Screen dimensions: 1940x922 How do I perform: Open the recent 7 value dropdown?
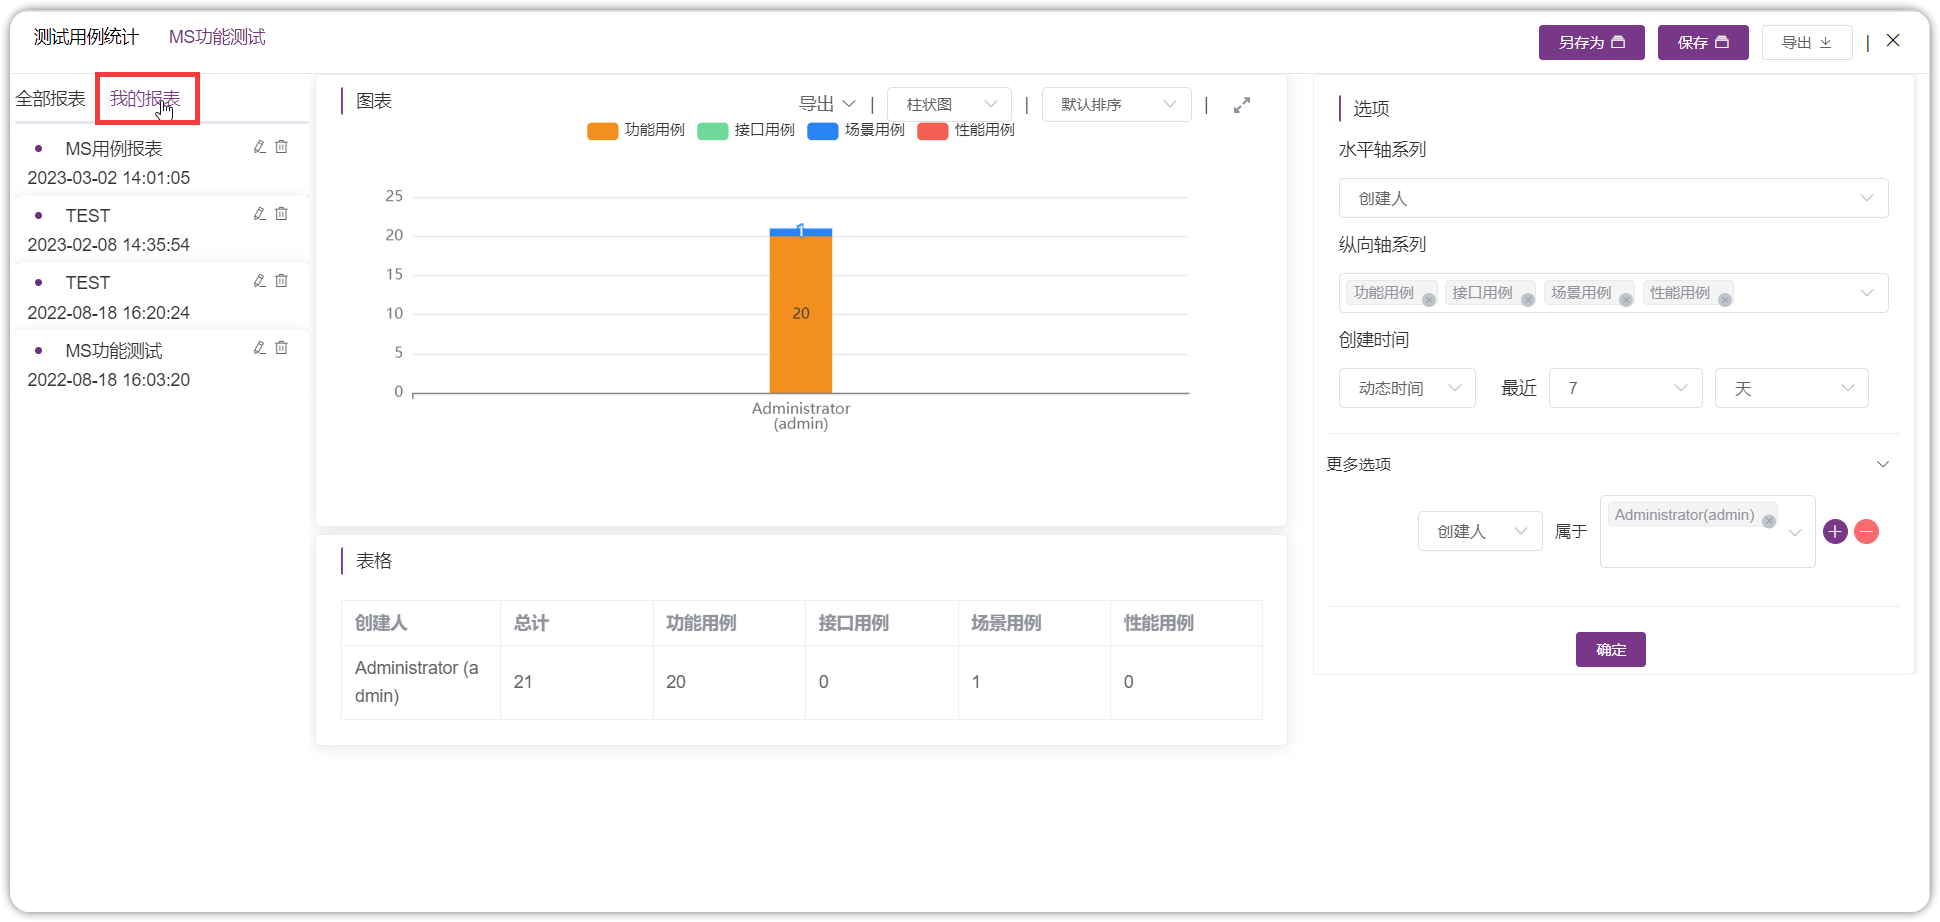click(x=1626, y=388)
